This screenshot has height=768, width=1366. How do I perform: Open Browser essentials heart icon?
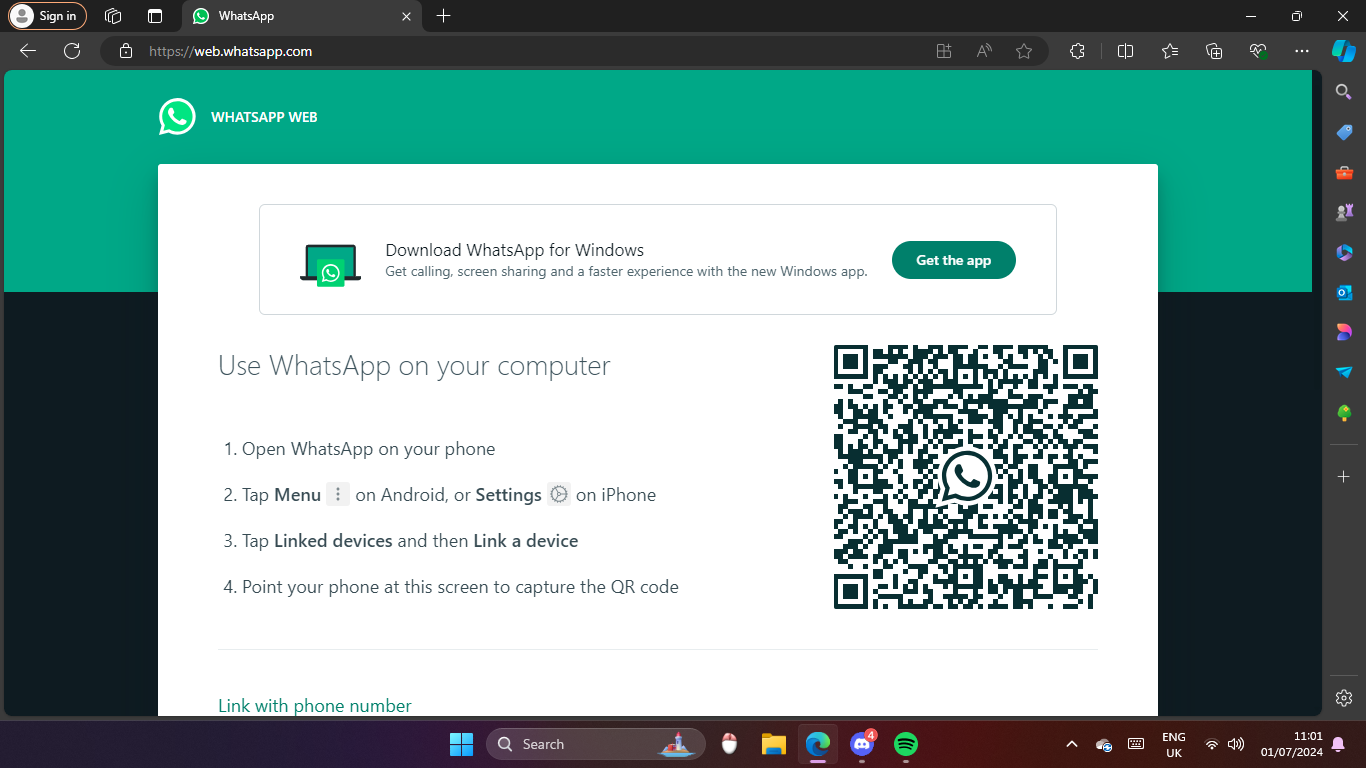[1258, 51]
